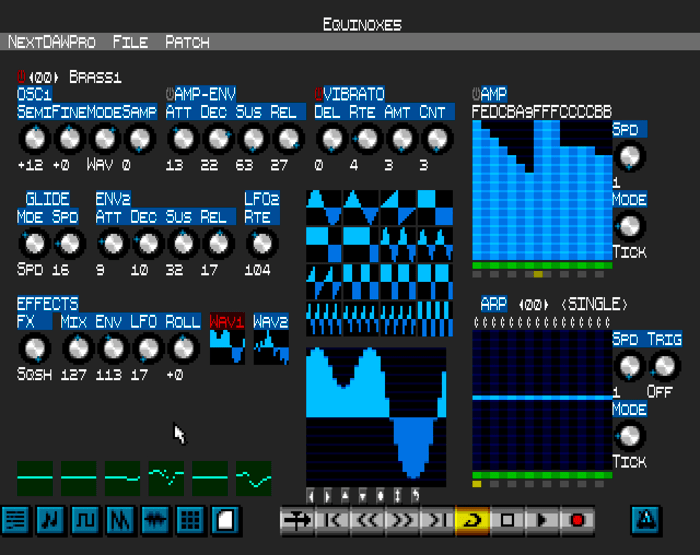Select the WAV1 waveform slot

(227, 339)
